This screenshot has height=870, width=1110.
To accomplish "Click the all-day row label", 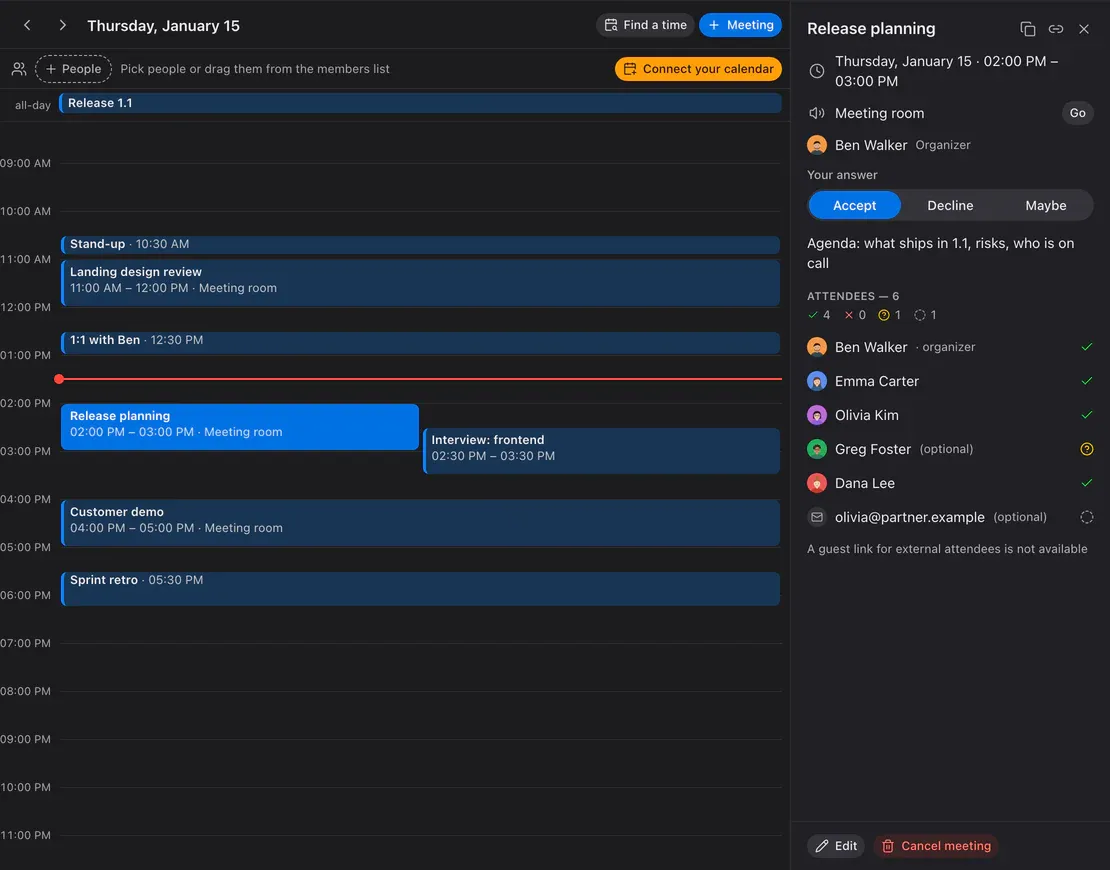I will click(33, 105).
